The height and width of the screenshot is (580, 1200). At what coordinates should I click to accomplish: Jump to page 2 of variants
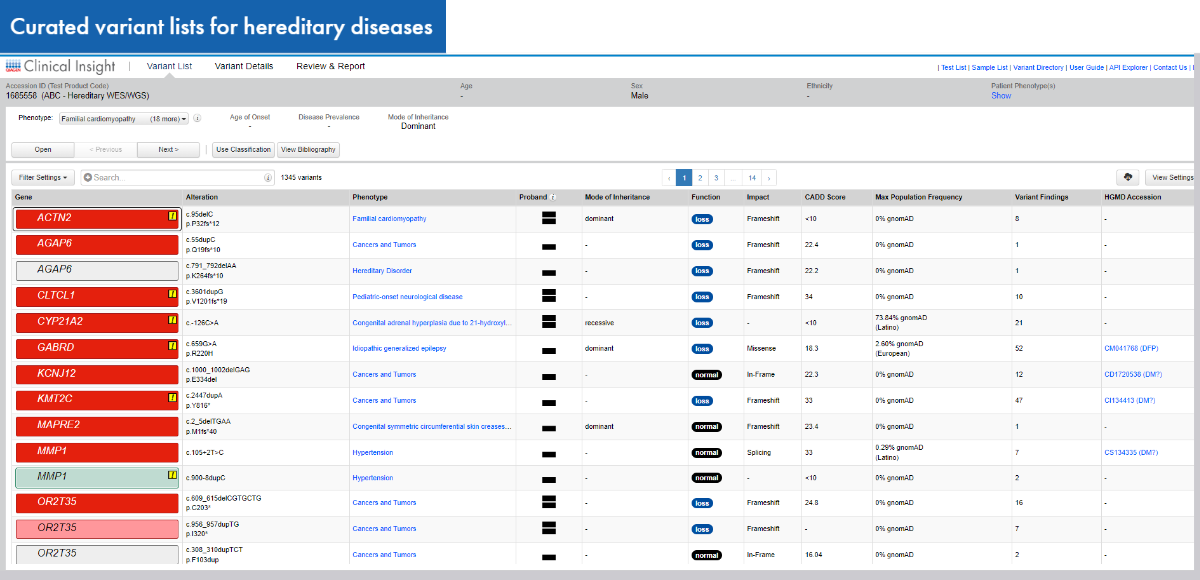pyautogui.click(x=700, y=177)
